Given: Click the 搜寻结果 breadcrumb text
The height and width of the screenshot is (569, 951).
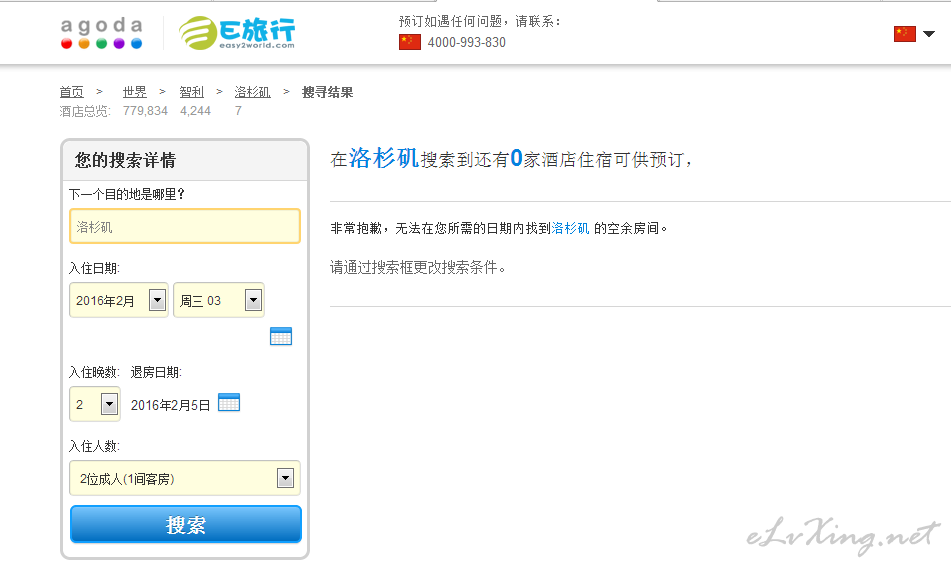Looking at the screenshot, I should 328,92.
